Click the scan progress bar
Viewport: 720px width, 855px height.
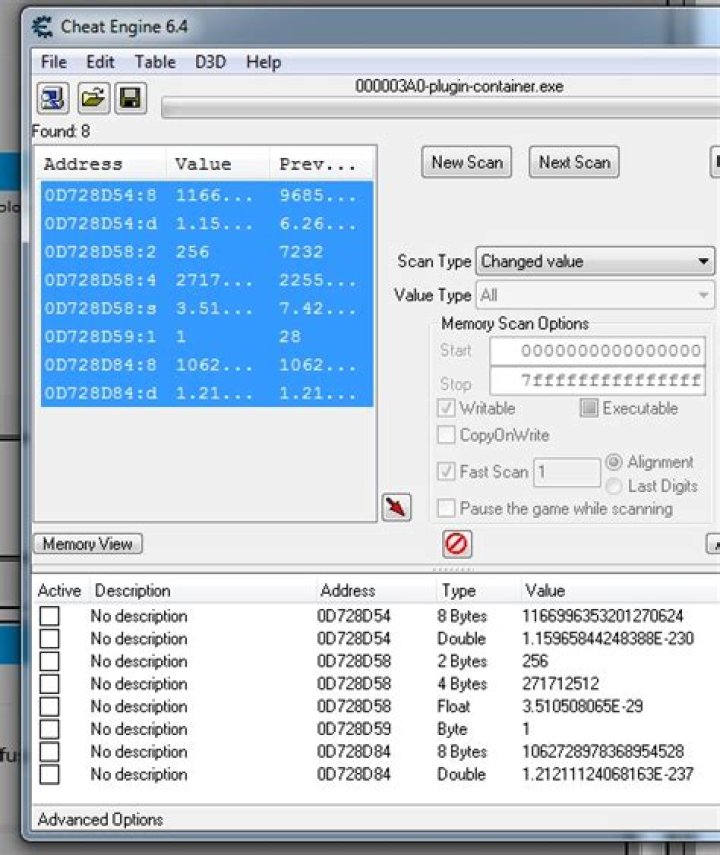point(440,107)
